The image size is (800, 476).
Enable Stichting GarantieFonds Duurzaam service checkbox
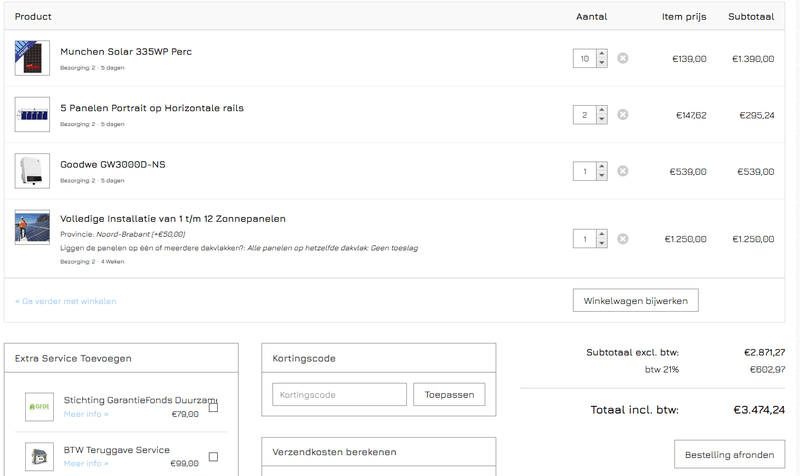coord(213,407)
